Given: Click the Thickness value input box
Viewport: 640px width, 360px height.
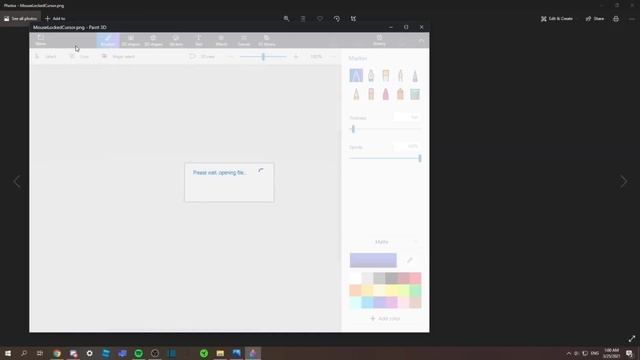Looking at the screenshot, I should [407, 118].
